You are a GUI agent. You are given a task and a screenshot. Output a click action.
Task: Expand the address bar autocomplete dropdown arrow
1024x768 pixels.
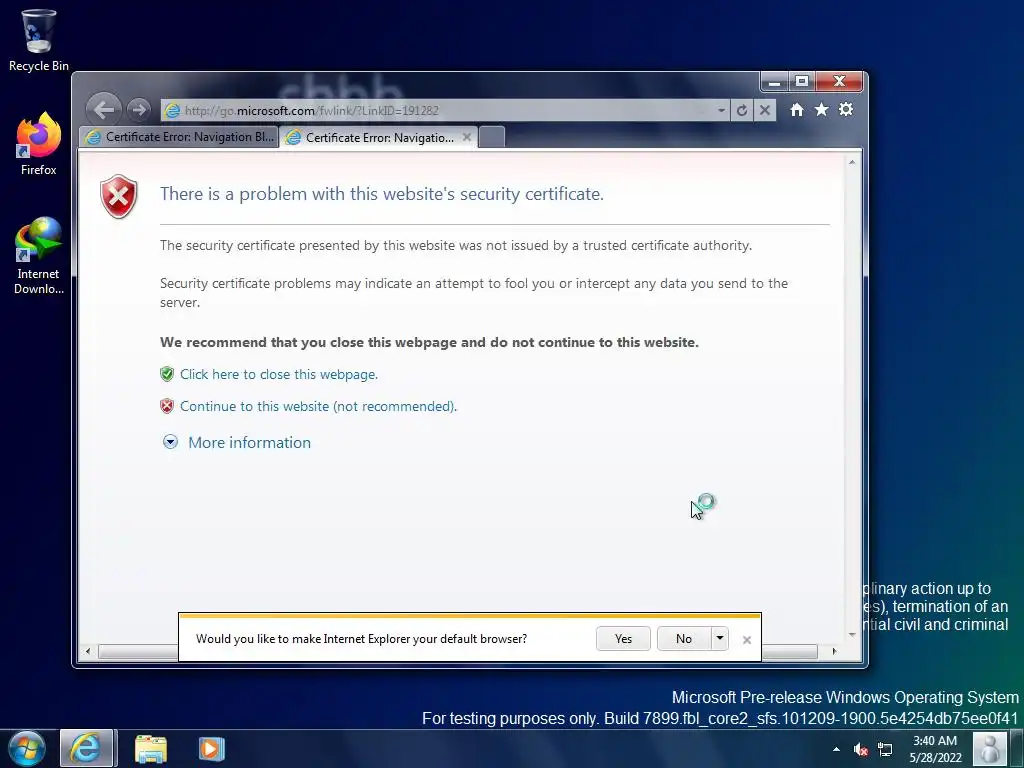coord(721,110)
